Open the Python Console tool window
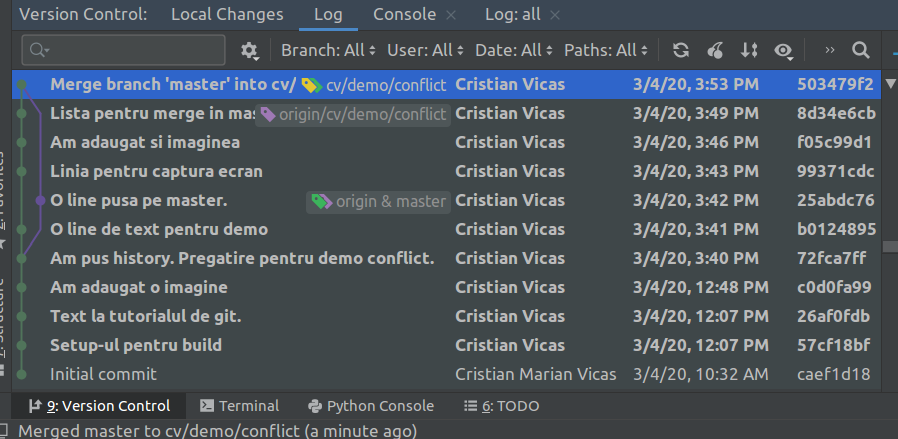This screenshot has height=439, width=898. (x=371, y=406)
